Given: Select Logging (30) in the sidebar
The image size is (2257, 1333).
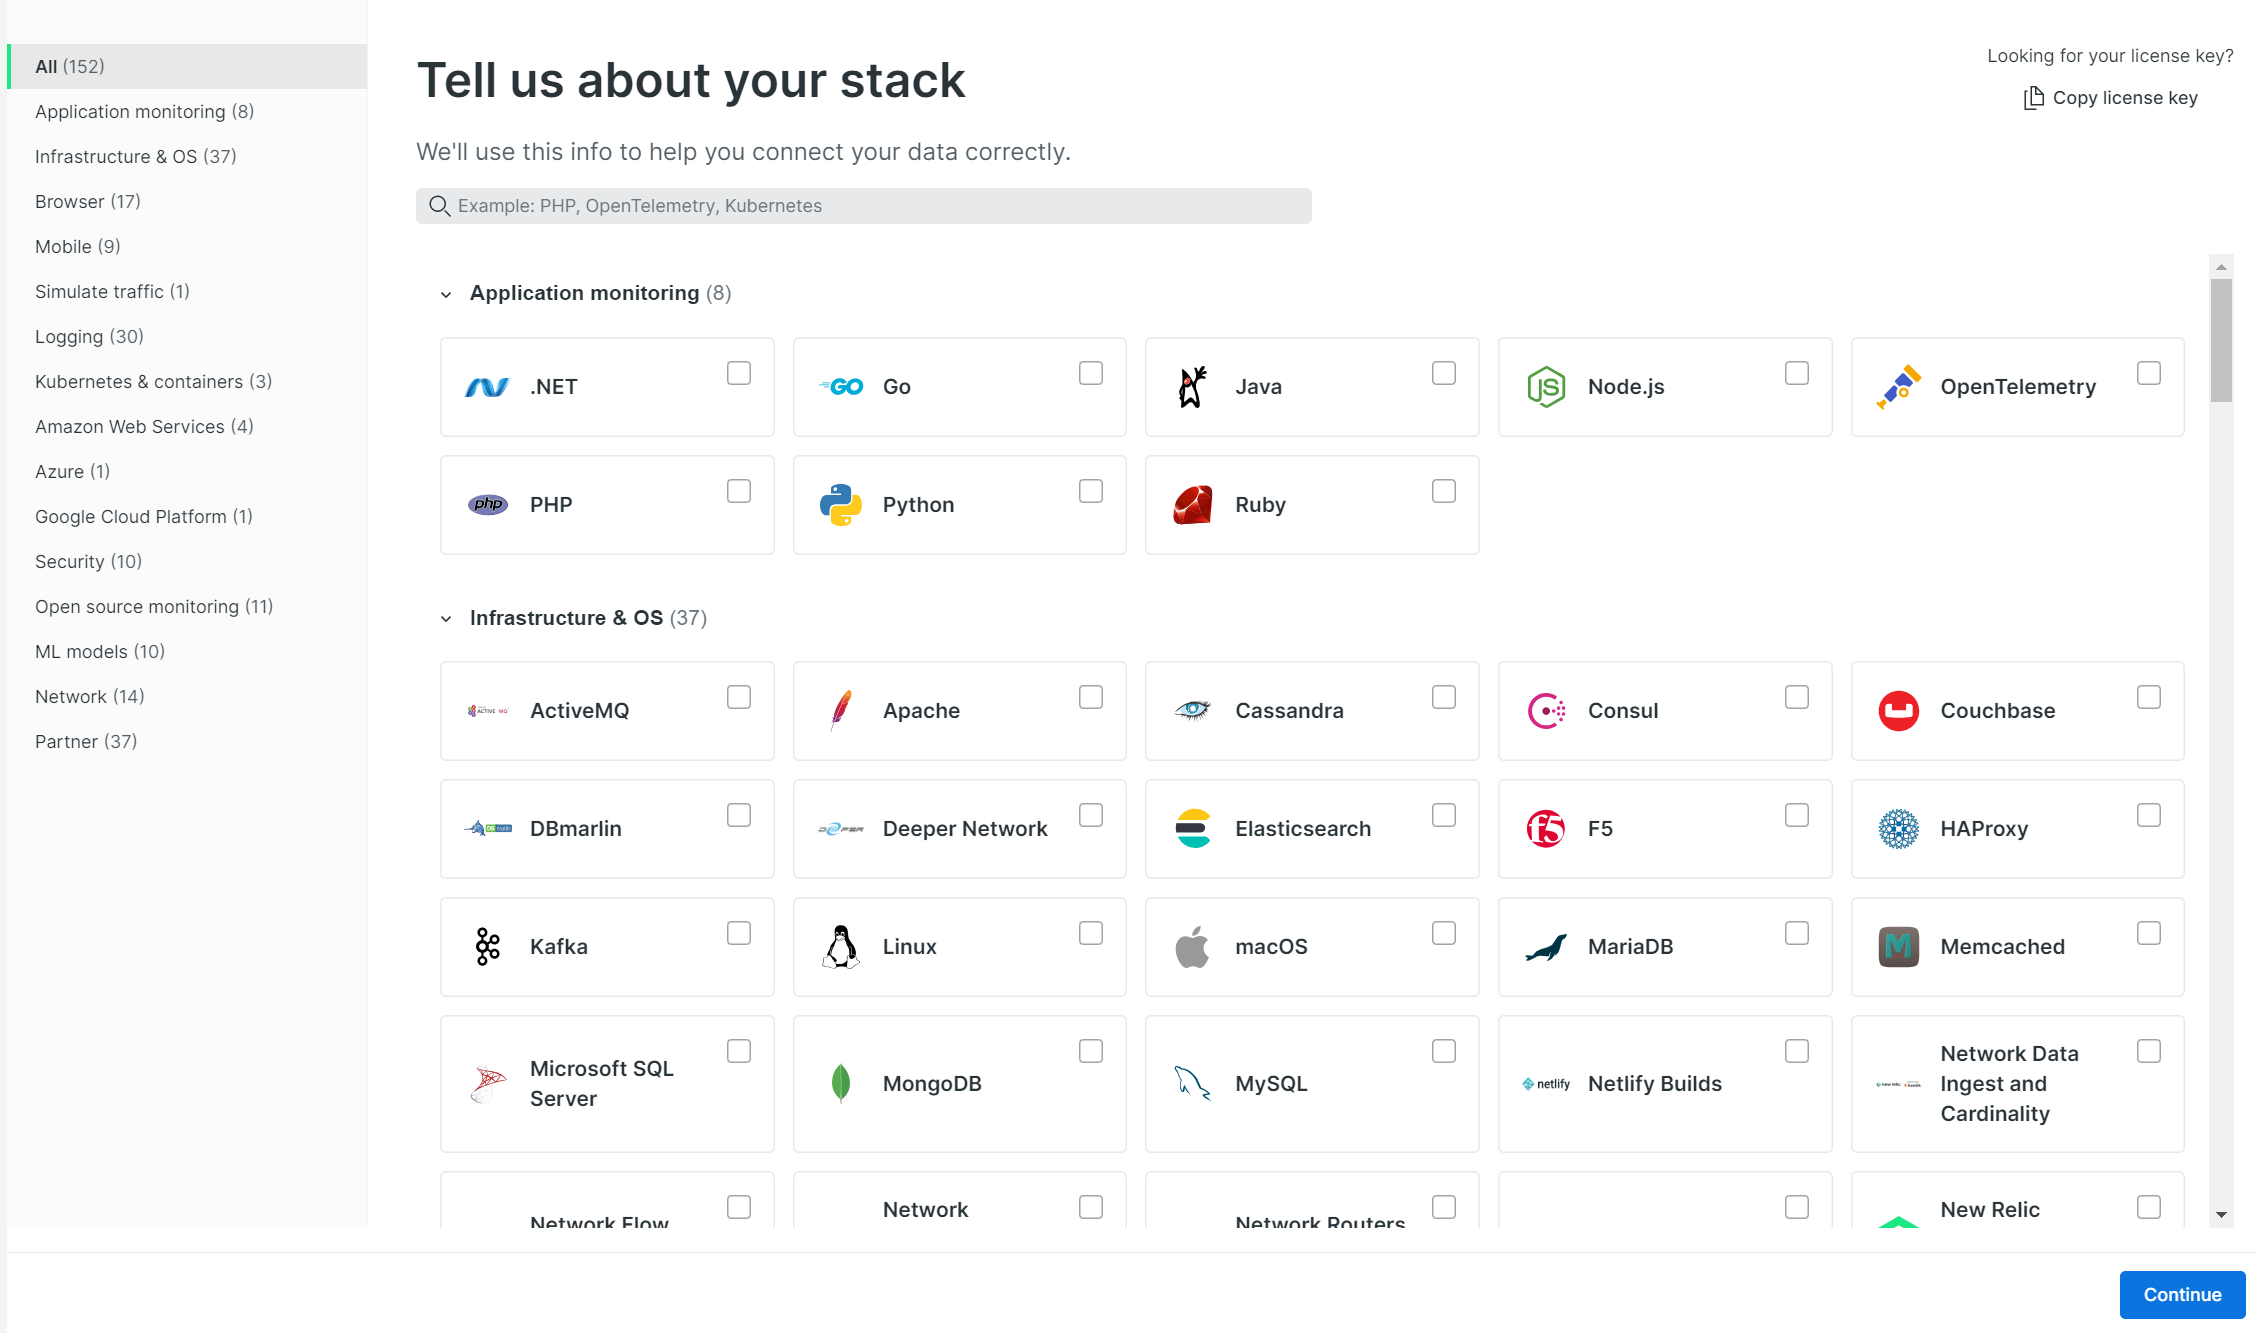Looking at the screenshot, I should pyautogui.click(x=89, y=336).
